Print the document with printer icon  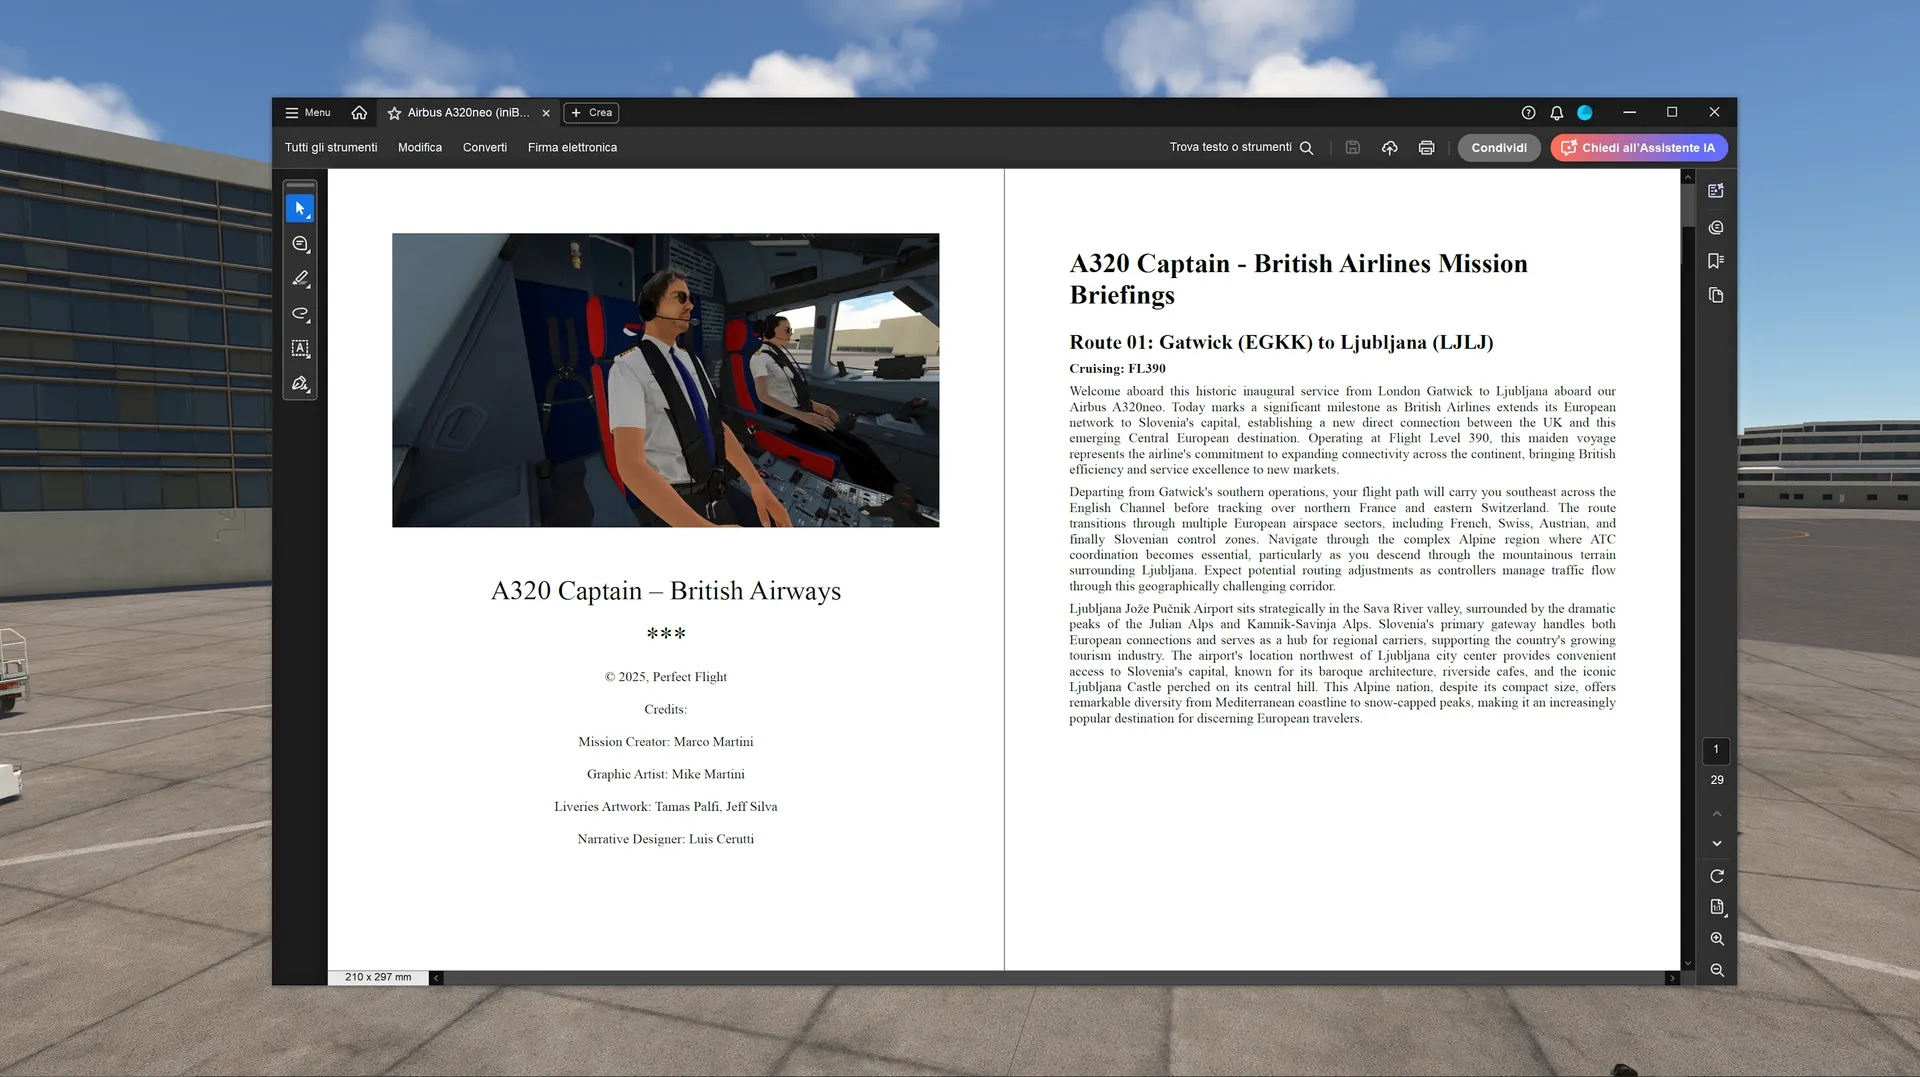click(x=1427, y=148)
